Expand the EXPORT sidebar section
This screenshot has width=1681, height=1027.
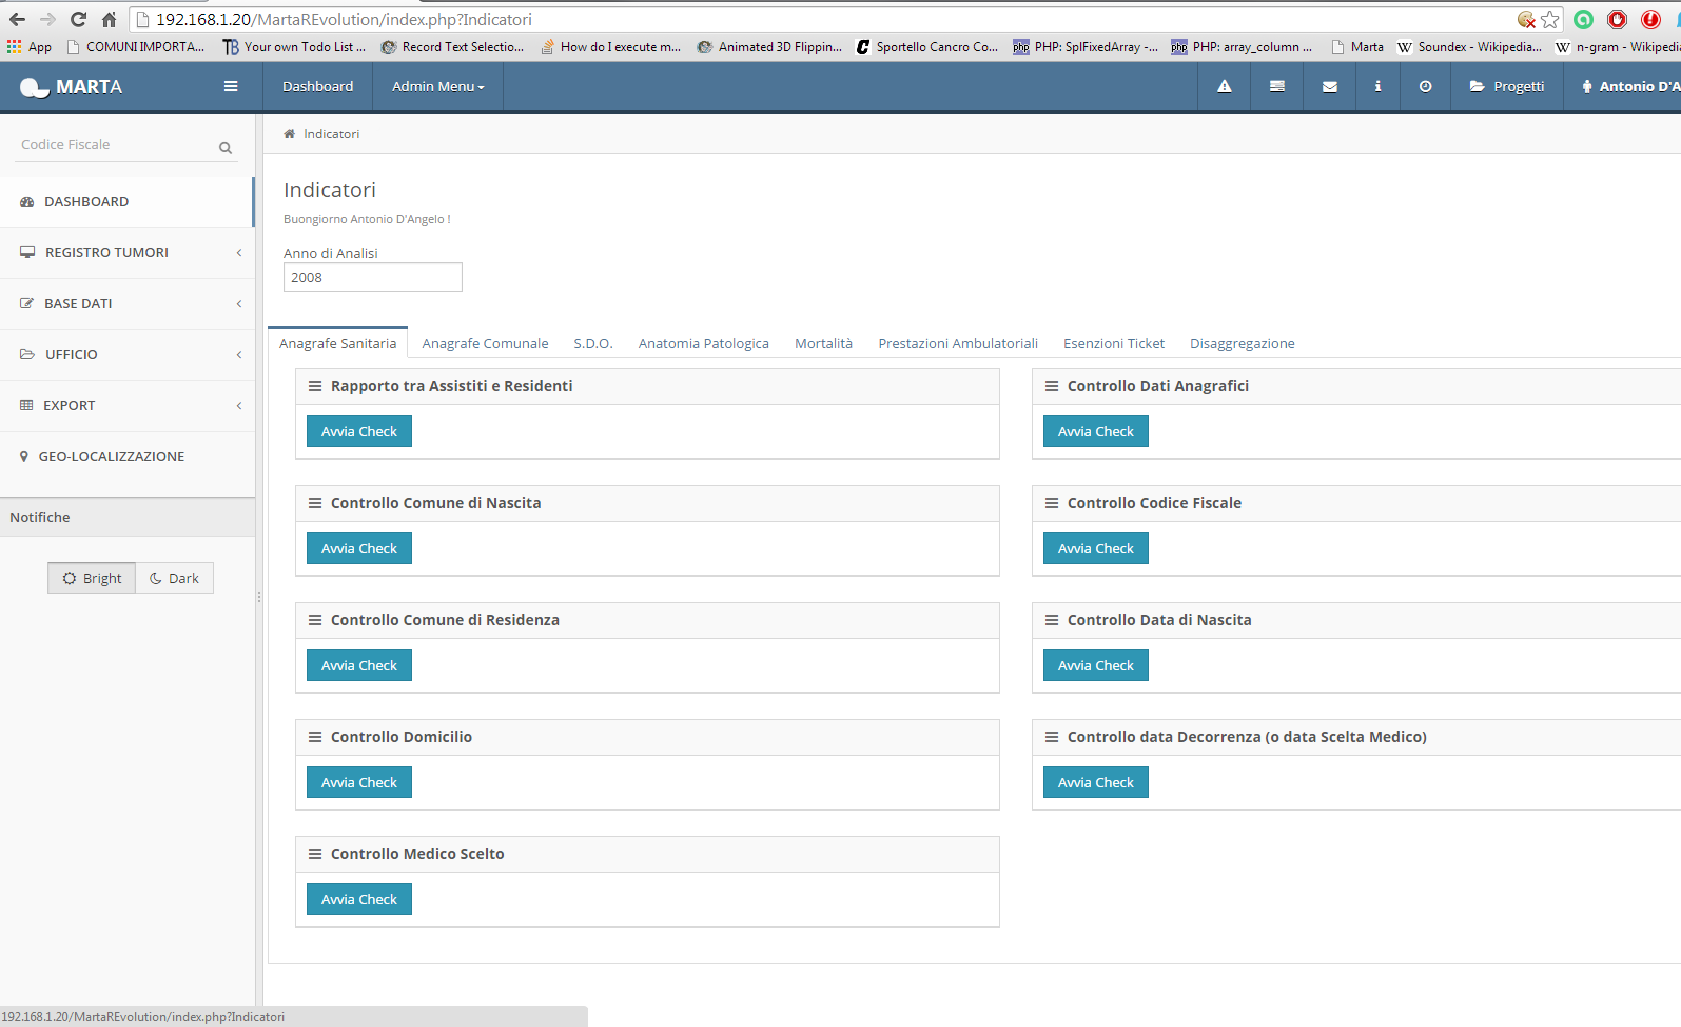click(70, 405)
